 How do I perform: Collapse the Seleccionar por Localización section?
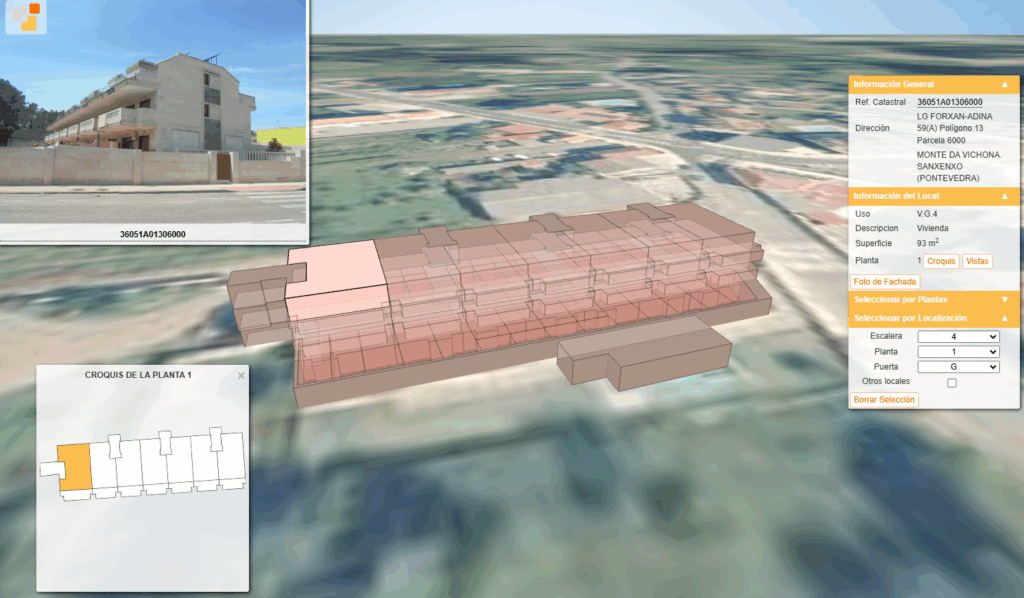tap(1004, 318)
